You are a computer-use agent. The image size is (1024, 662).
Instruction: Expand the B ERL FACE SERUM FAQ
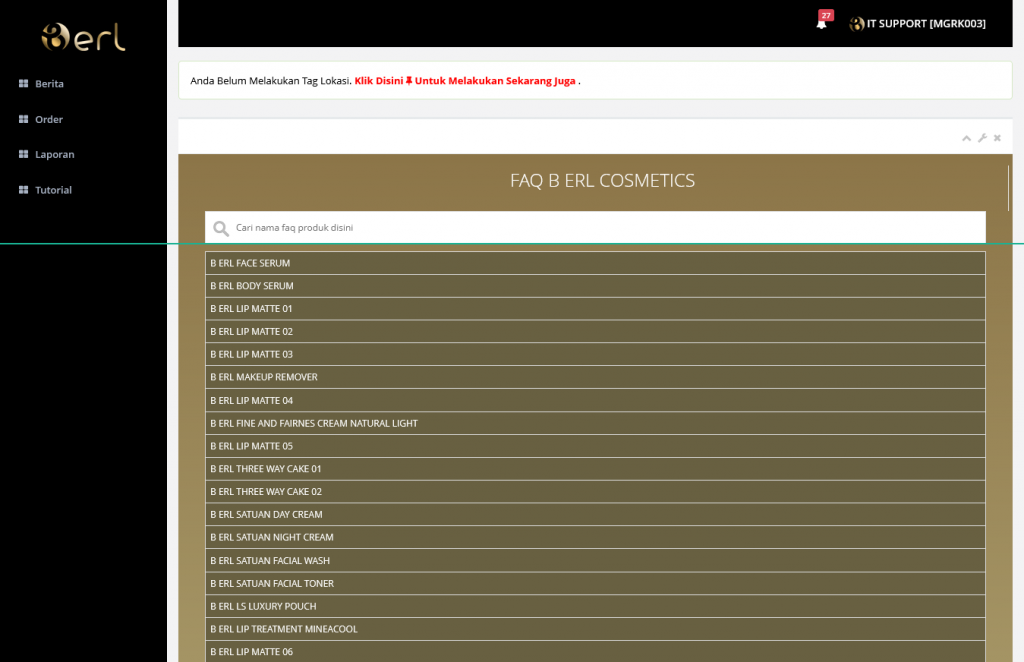(595, 263)
